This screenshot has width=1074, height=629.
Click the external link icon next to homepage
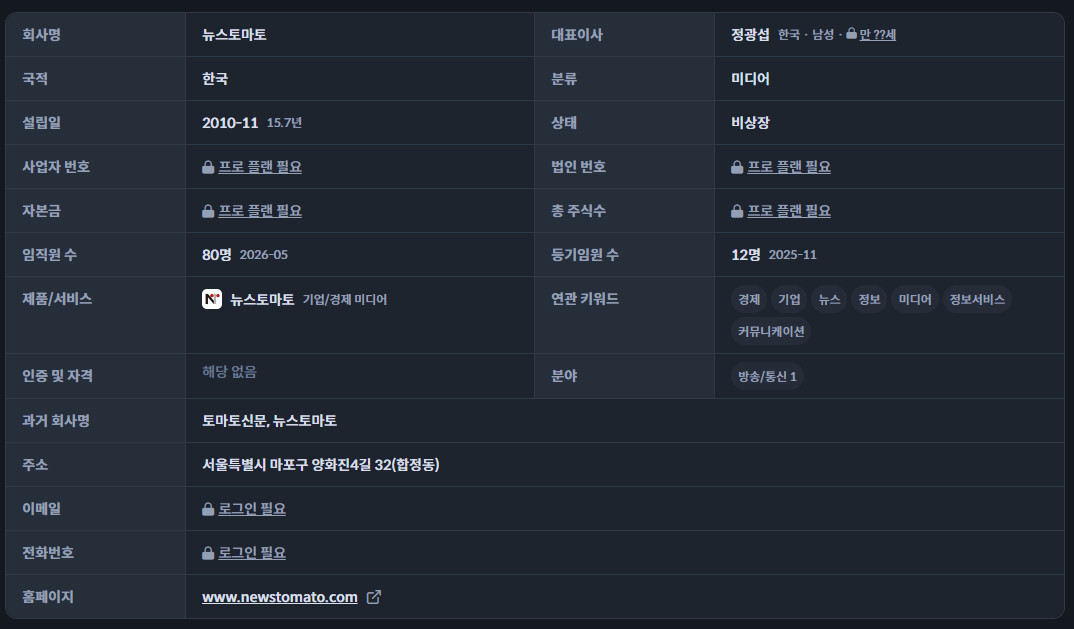(x=373, y=597)
